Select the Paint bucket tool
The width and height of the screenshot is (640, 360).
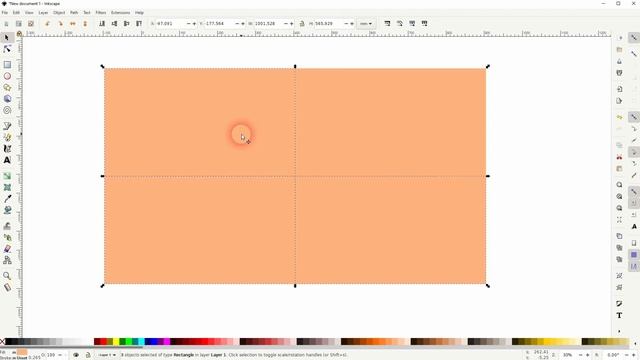[x=7, y=210]
